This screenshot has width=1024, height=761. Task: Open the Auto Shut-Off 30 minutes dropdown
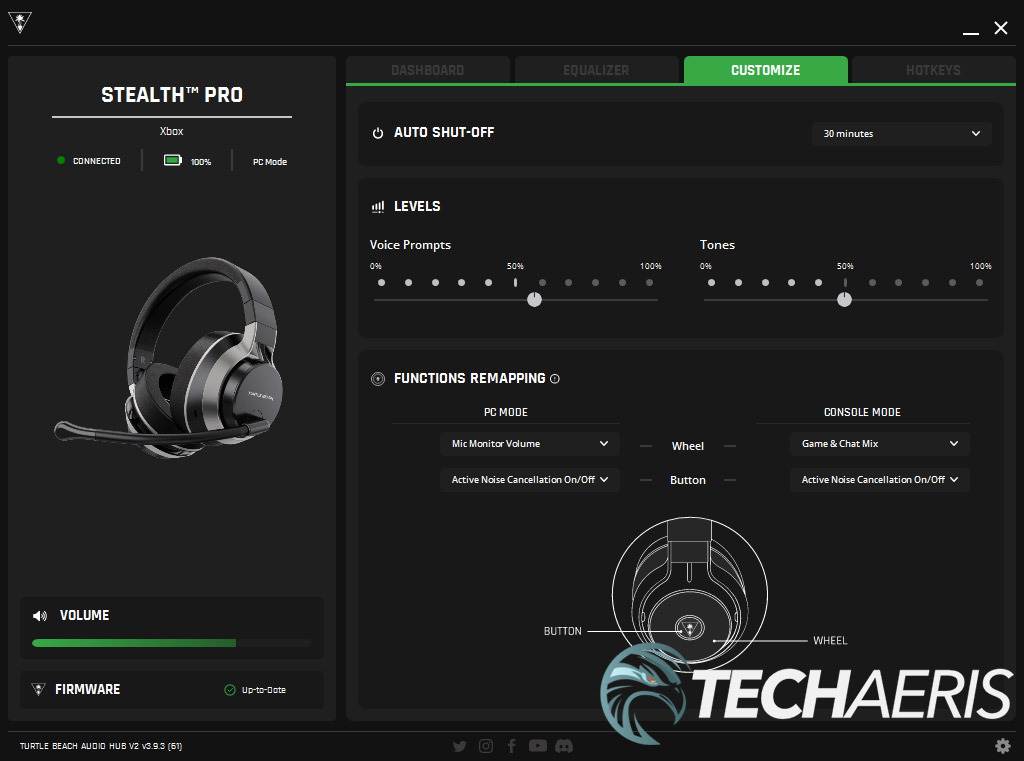click(x=902, y=133)
